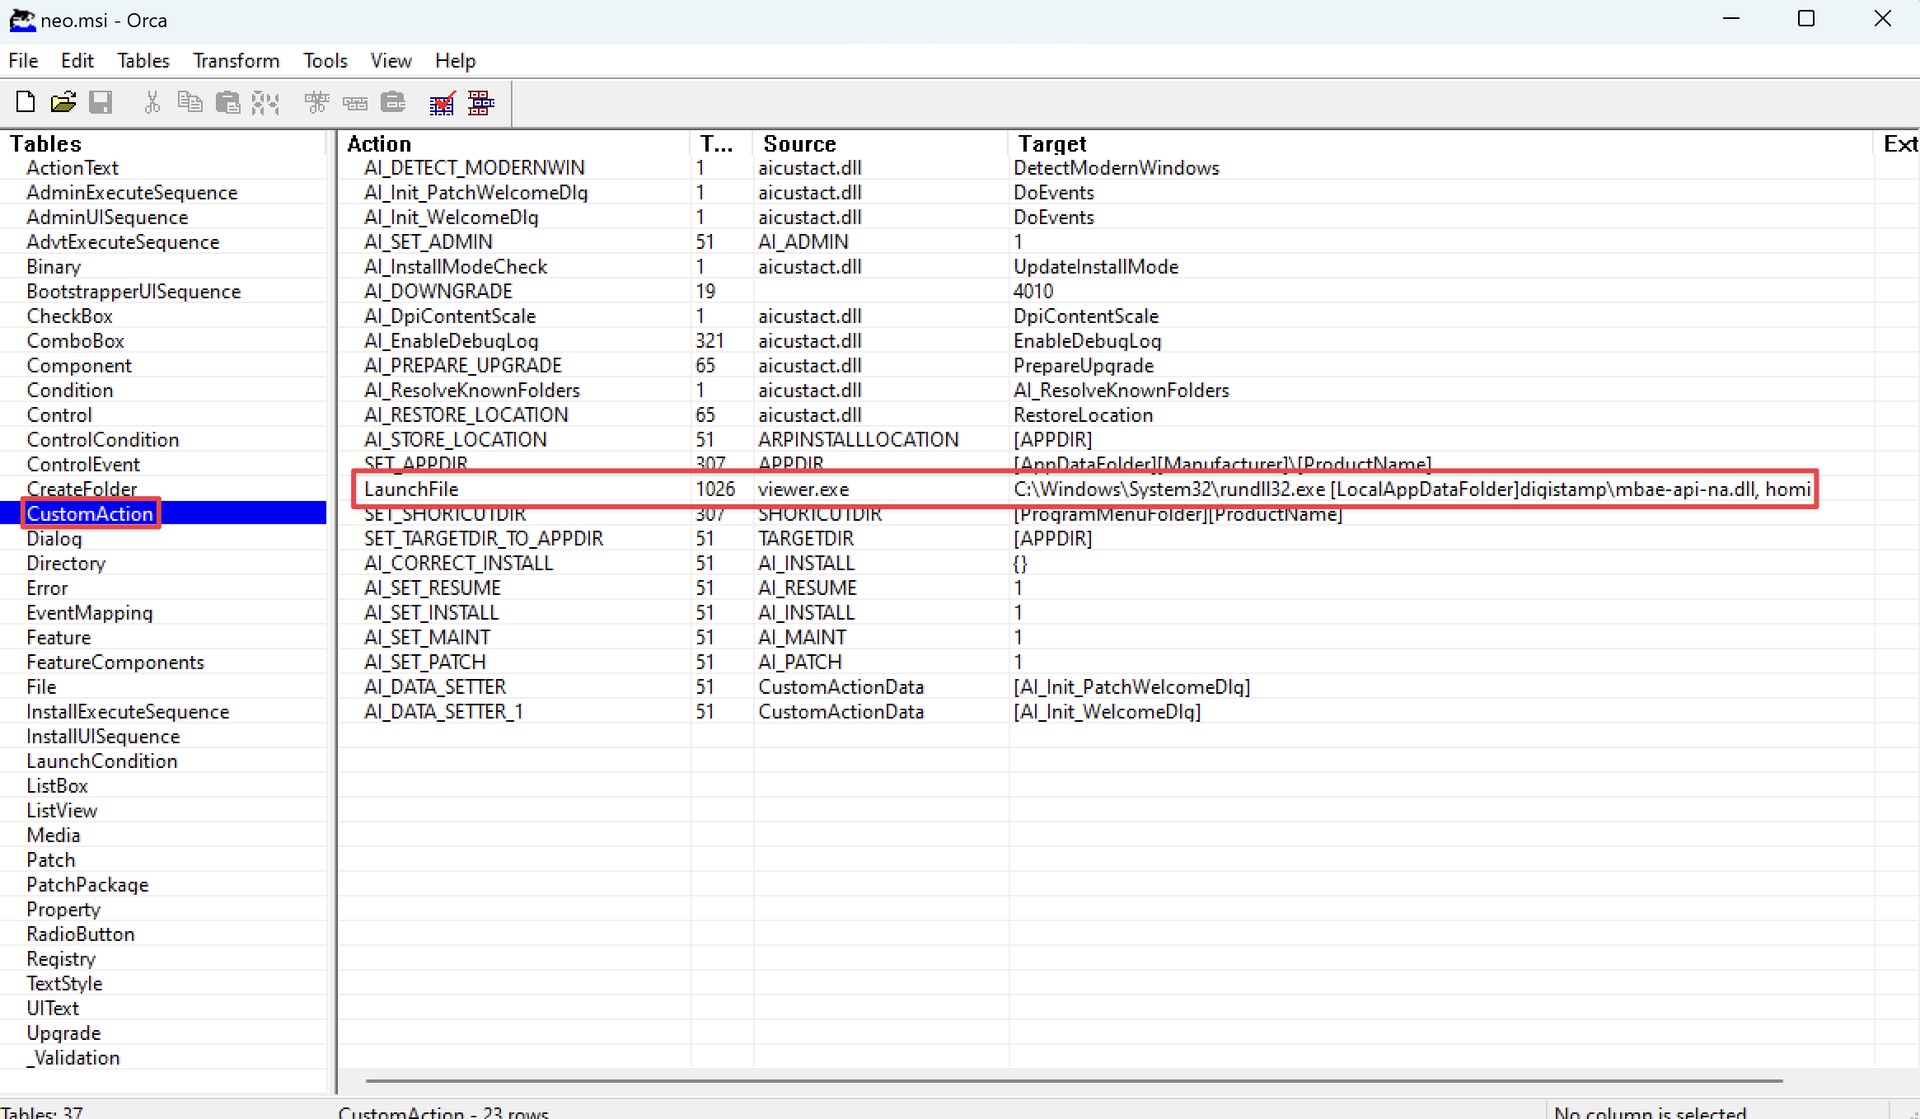Viewport: 1920px width, 1119px height.
Task: Sort rows by the Source column header
Action: coord(799,143)
